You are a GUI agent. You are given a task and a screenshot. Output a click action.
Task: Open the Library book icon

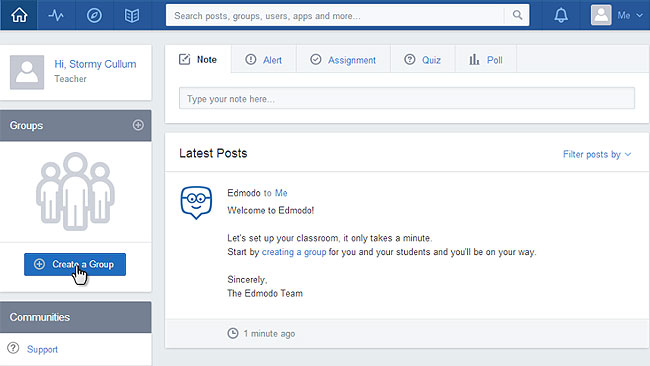point(132,16)
